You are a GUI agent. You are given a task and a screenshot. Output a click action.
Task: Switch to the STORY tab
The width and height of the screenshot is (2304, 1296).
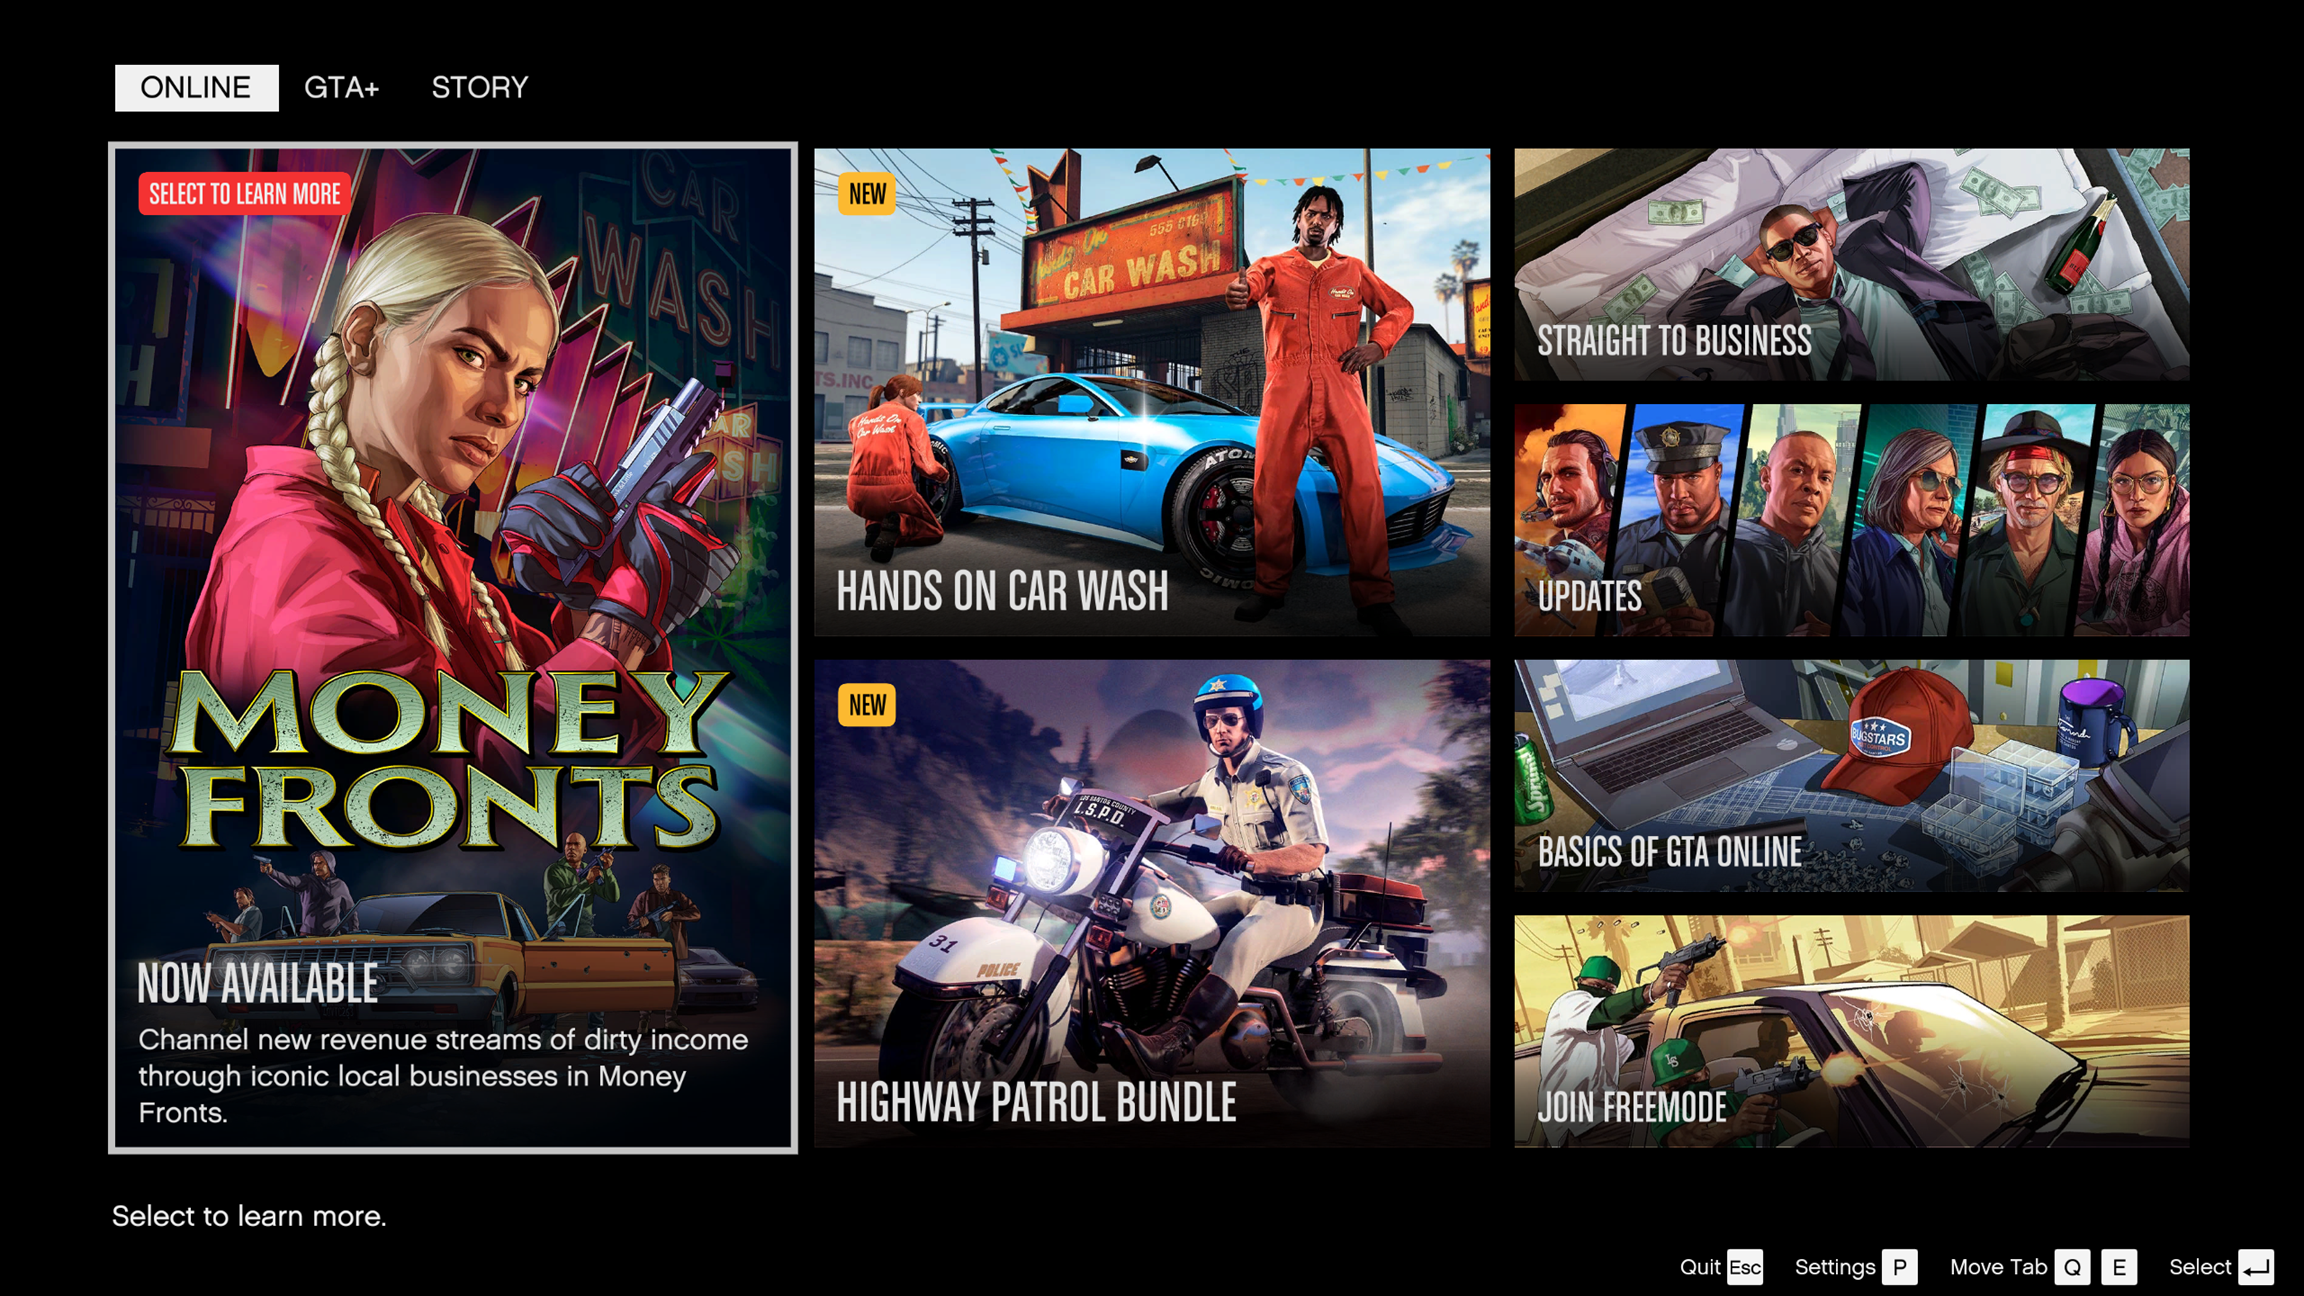coord(479,88)
